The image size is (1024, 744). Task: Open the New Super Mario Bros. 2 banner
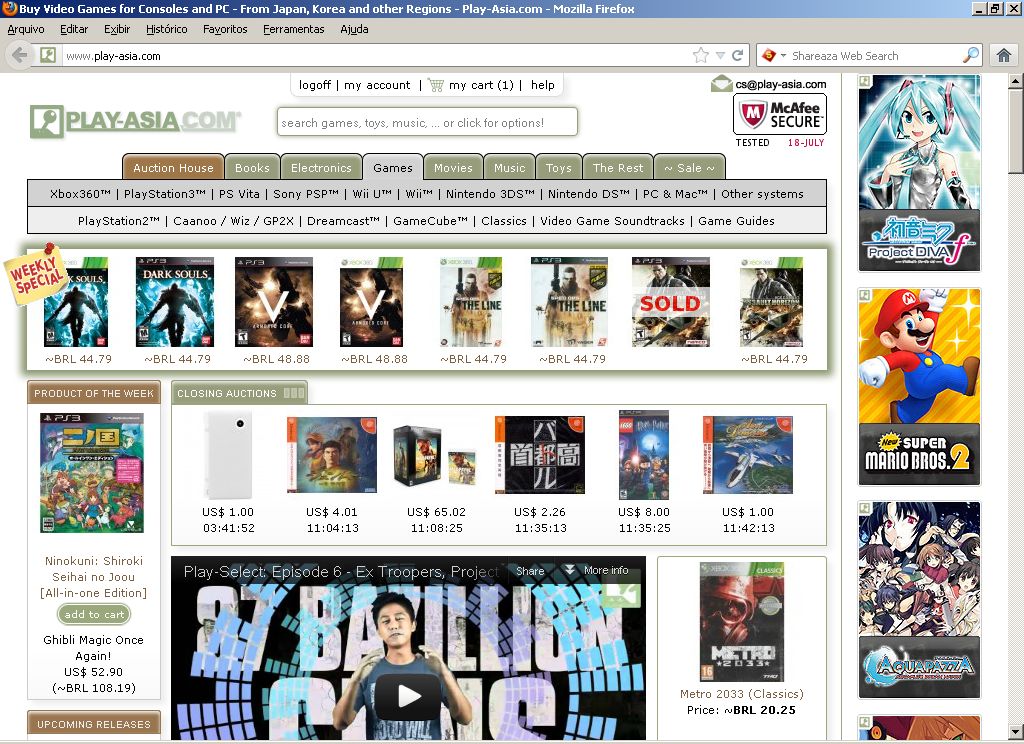[x=919, y=387]
